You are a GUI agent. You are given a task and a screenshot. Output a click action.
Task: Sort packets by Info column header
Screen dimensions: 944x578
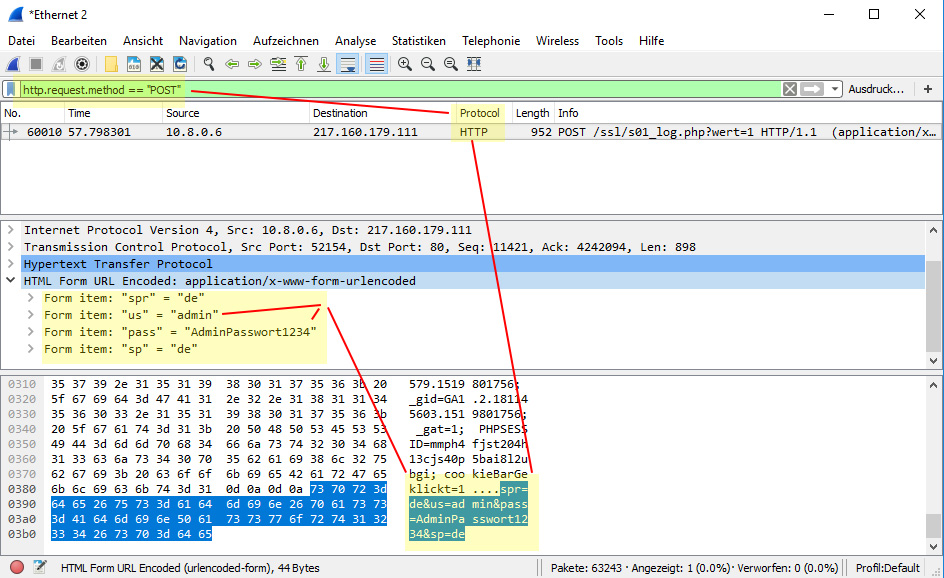point(748,113)
